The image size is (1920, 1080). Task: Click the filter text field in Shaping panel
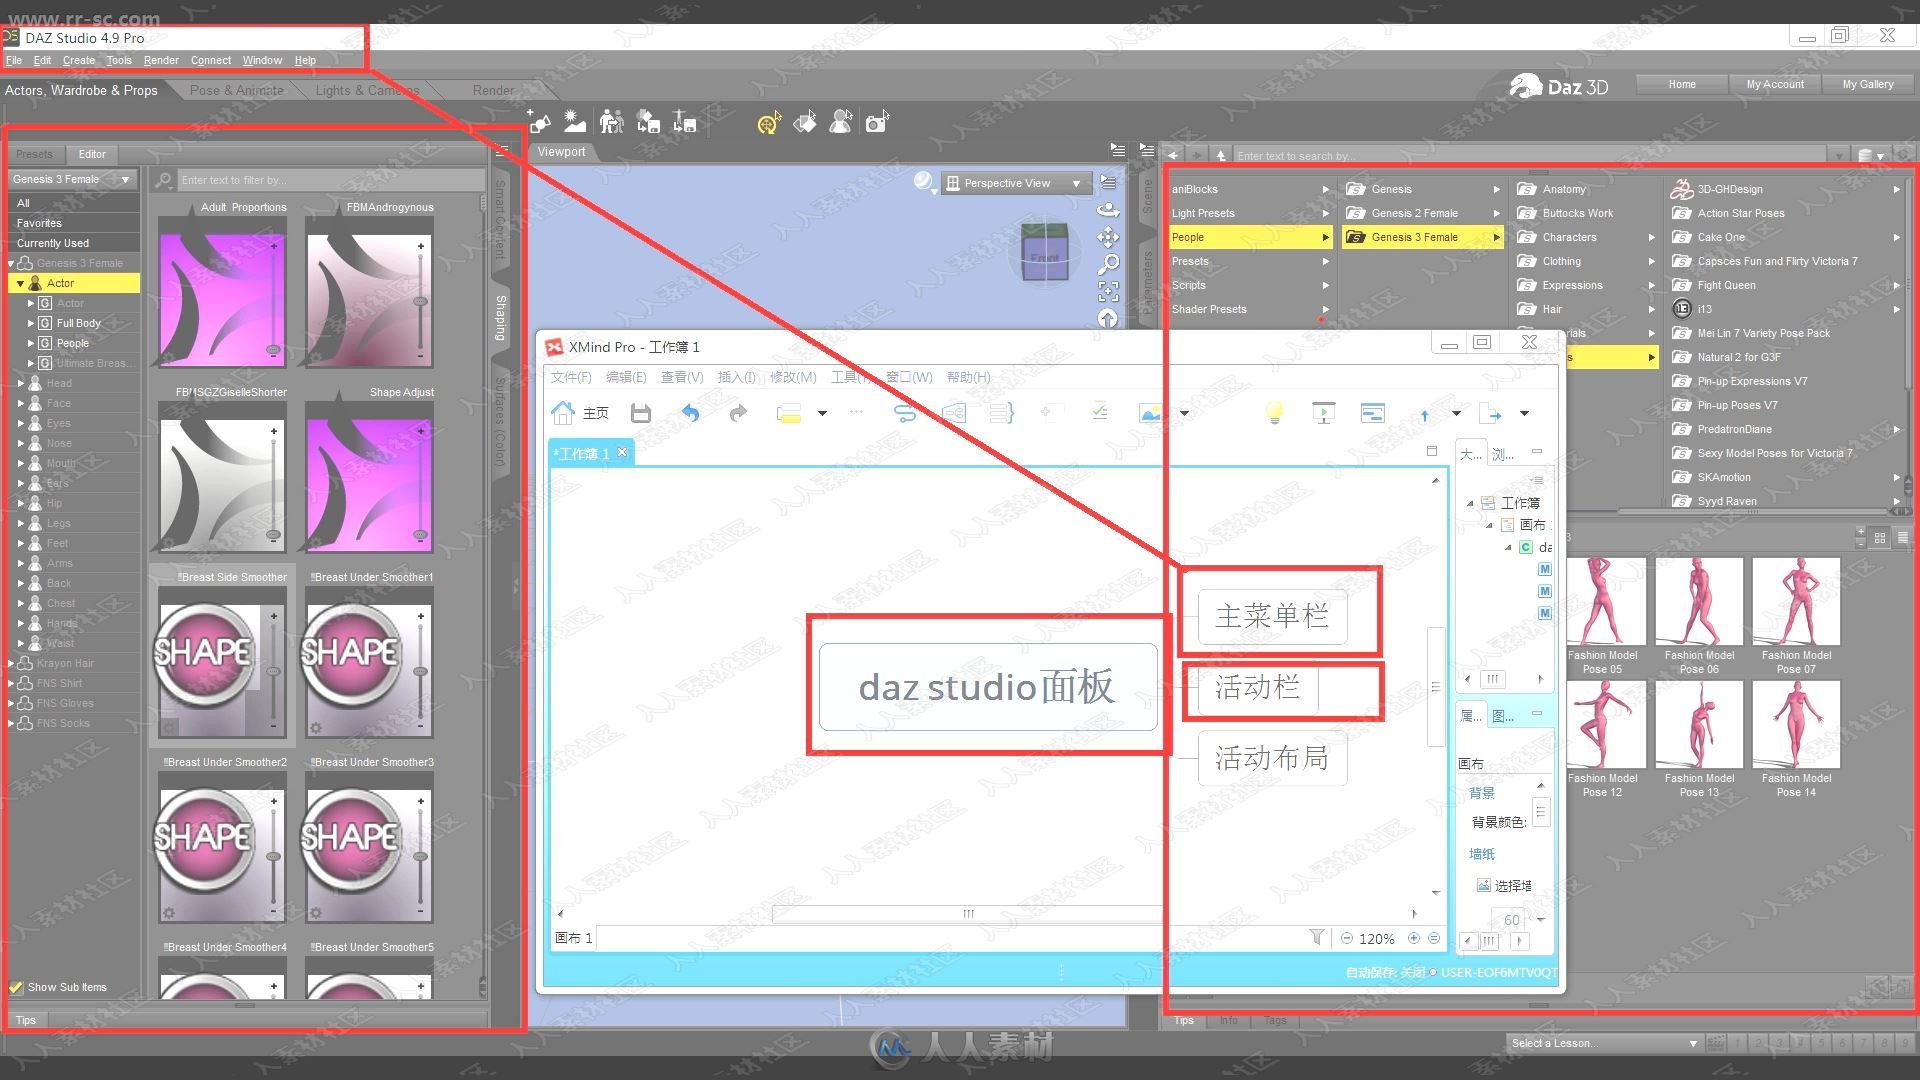(x=330, y=180)
